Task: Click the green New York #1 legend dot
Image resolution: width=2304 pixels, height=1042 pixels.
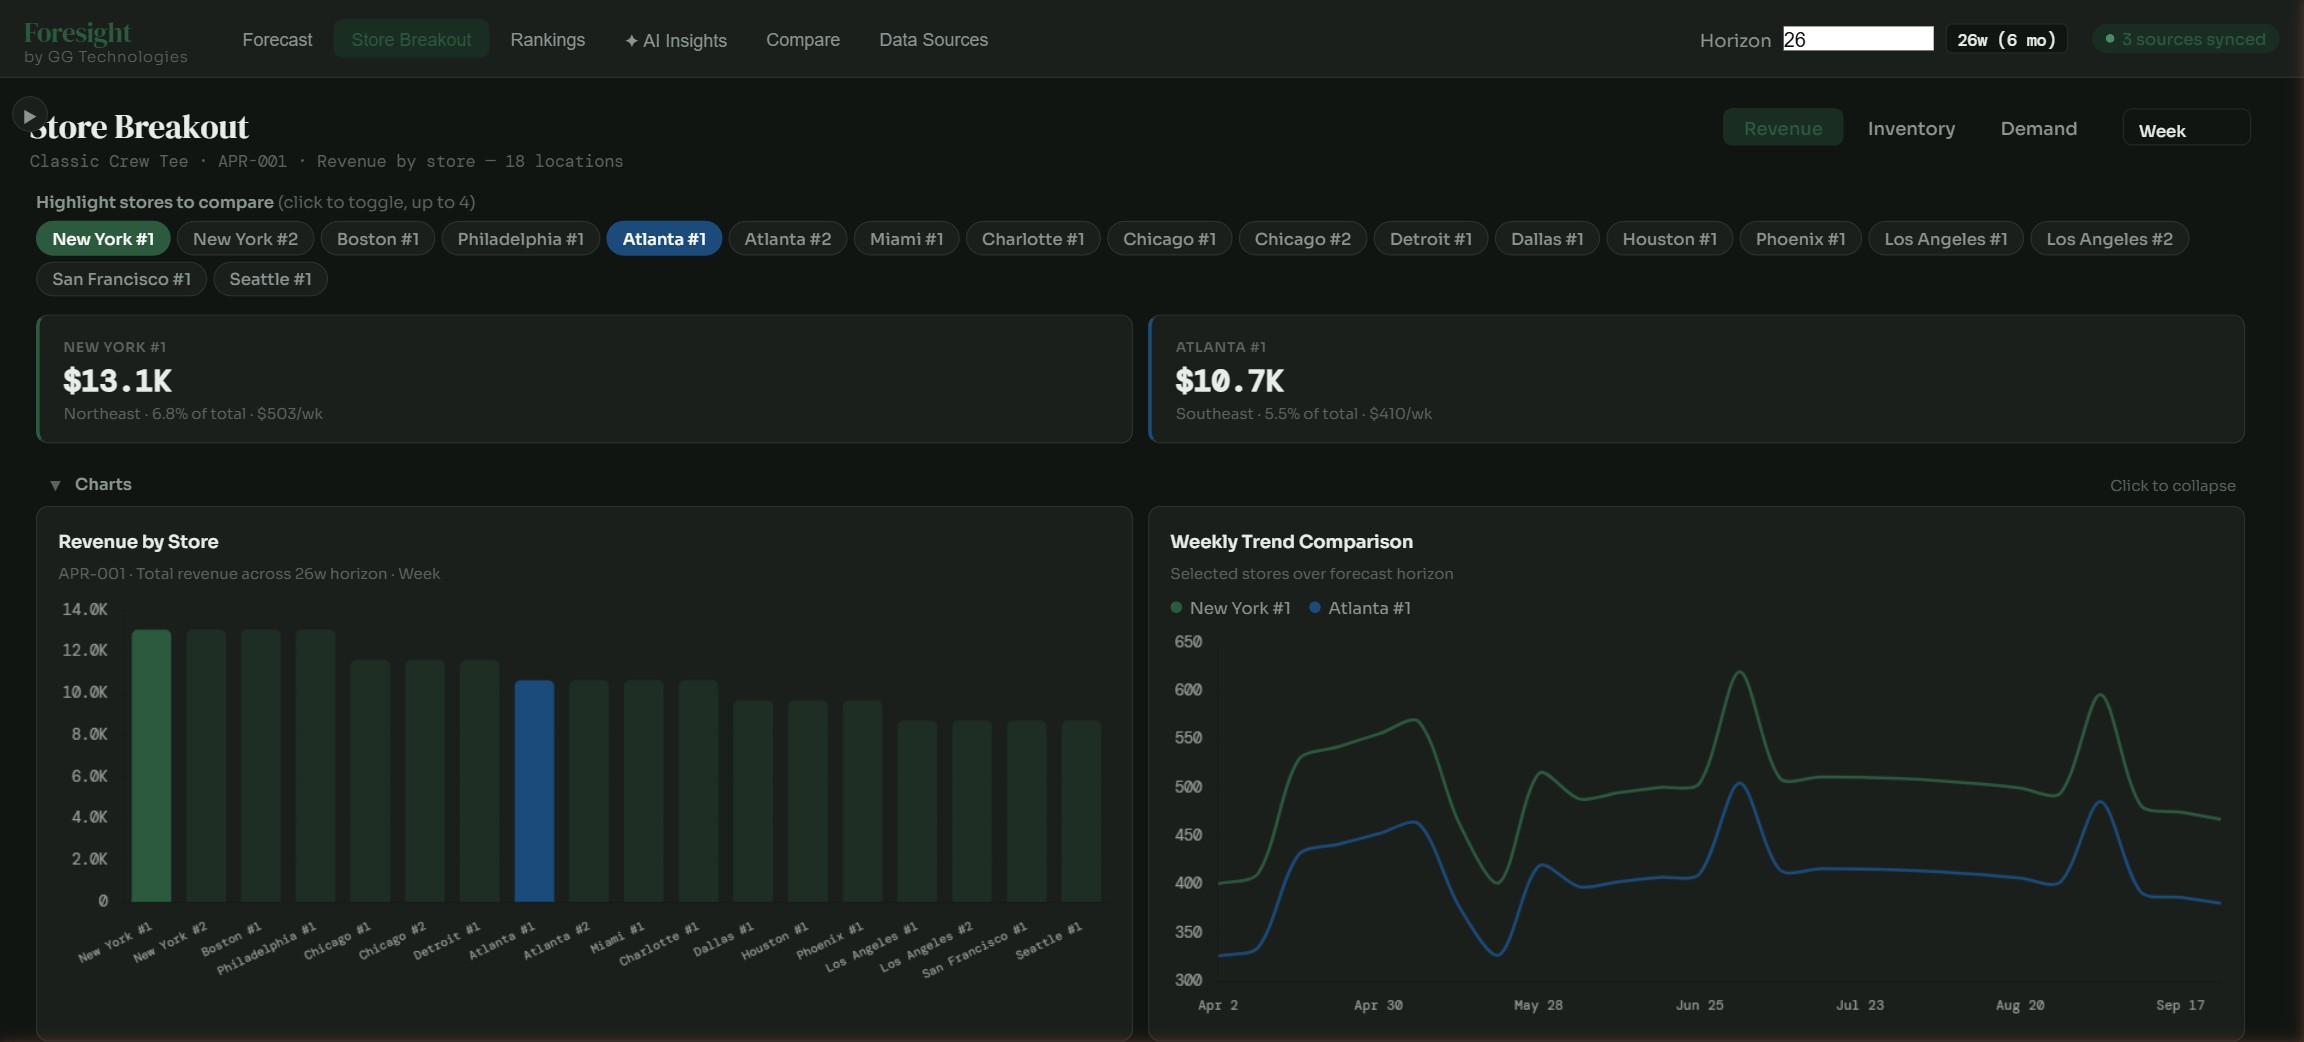Action: pyautogui.click(x=1175, y=608)
